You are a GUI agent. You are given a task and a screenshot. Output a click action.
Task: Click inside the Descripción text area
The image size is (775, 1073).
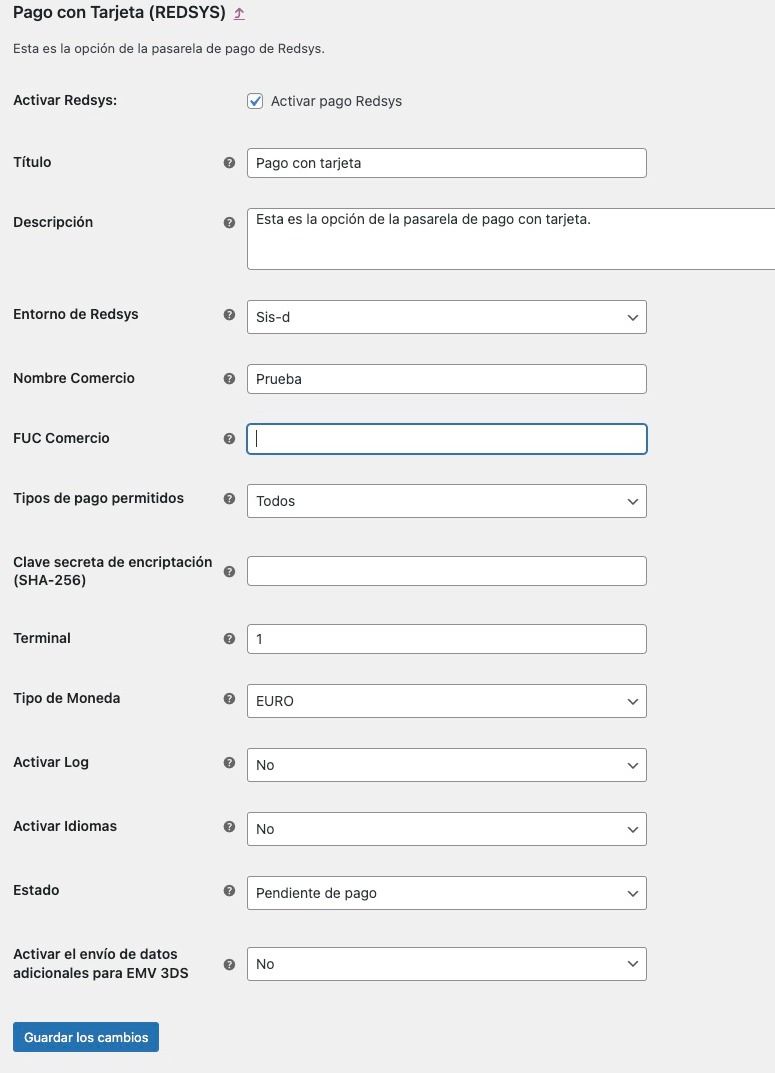tap(511, 239)
